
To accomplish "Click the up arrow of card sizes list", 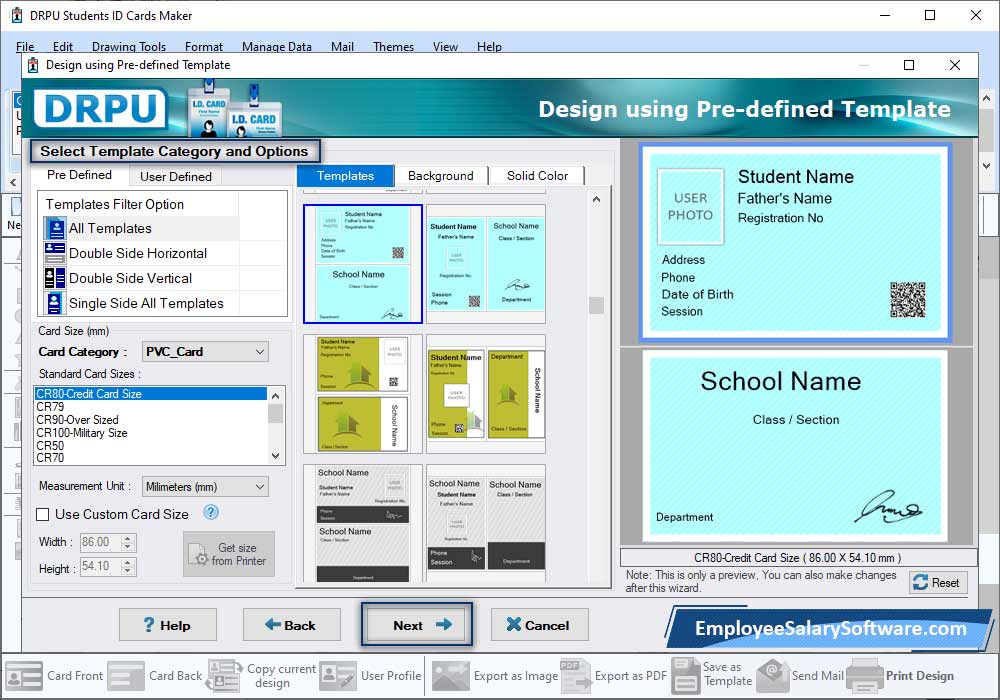I will click(276, 396).
